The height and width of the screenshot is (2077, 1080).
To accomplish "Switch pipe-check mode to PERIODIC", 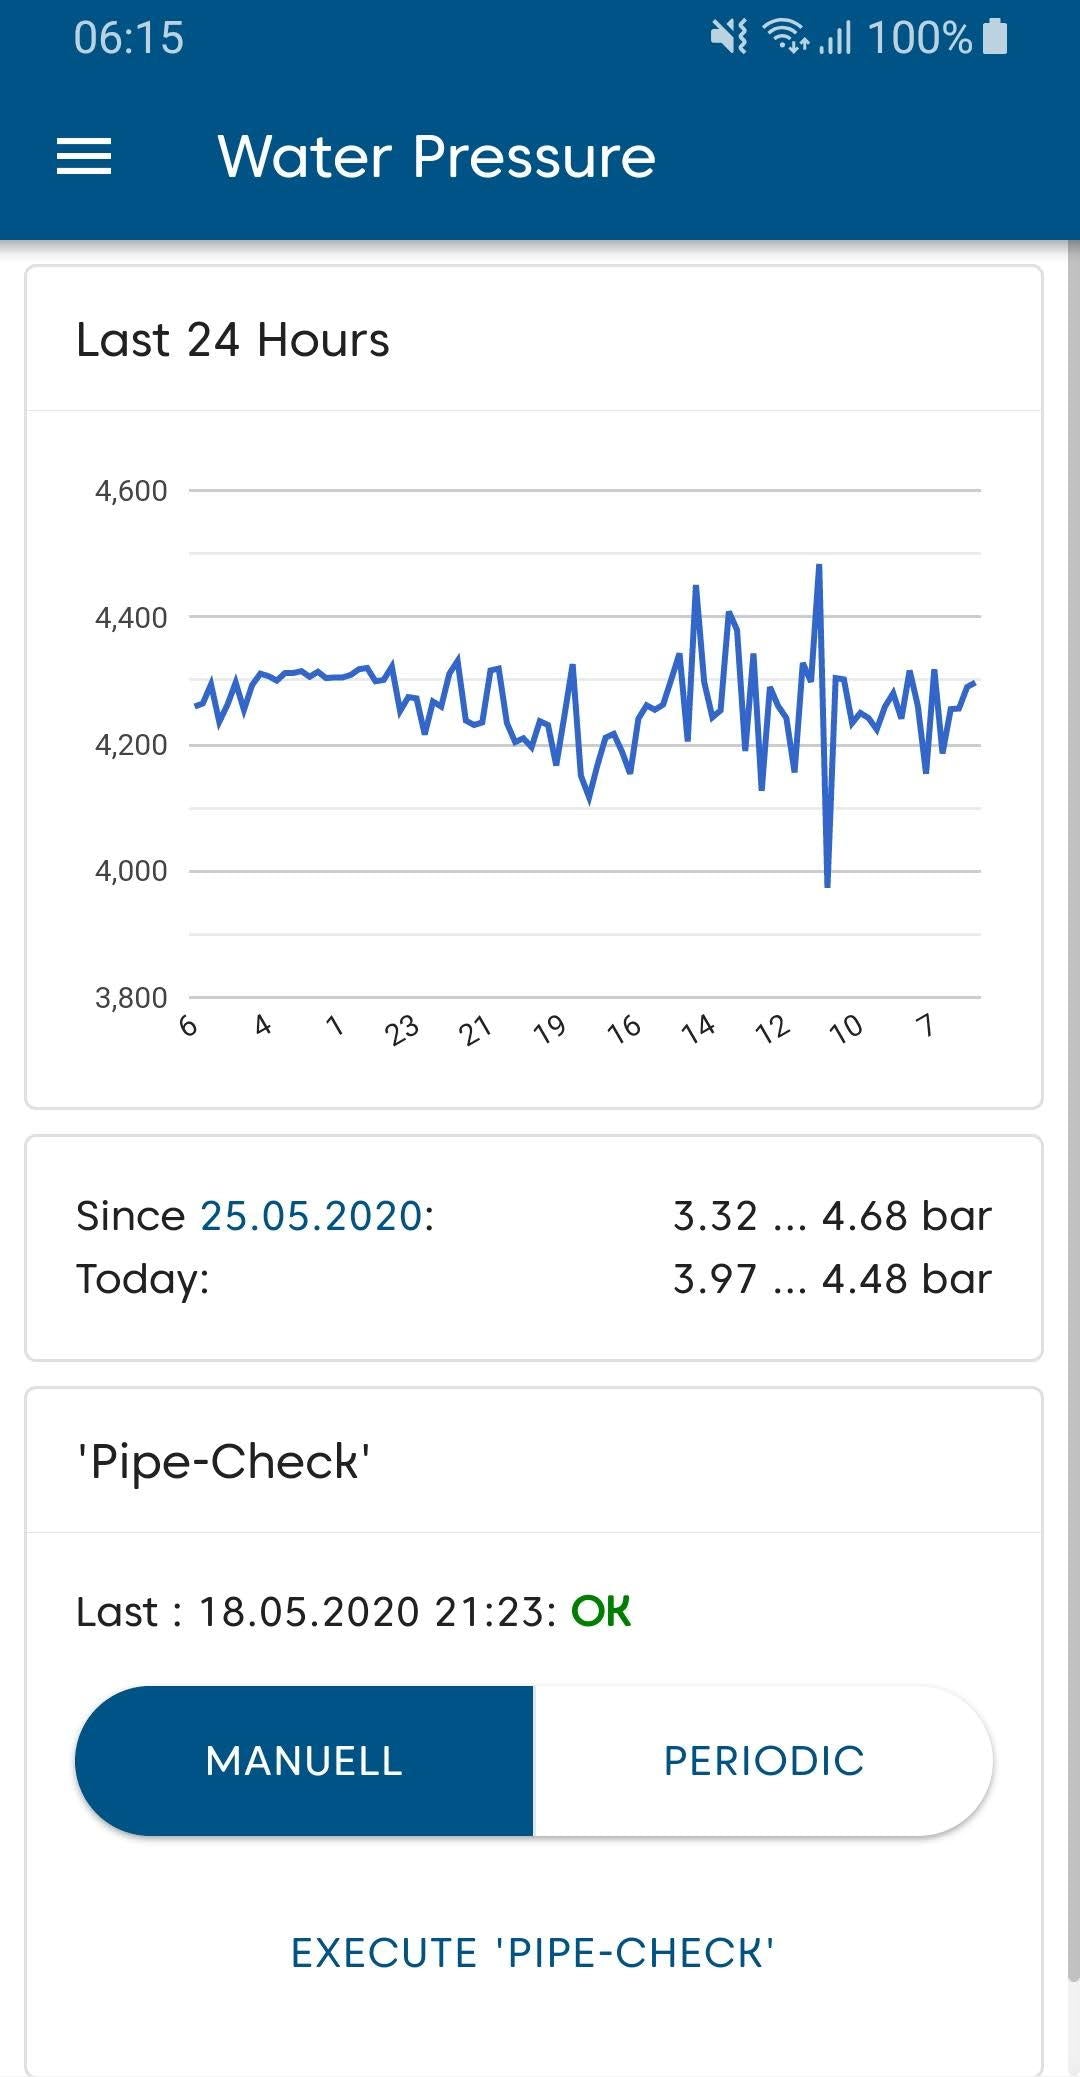I will [x=764, y=1761].
